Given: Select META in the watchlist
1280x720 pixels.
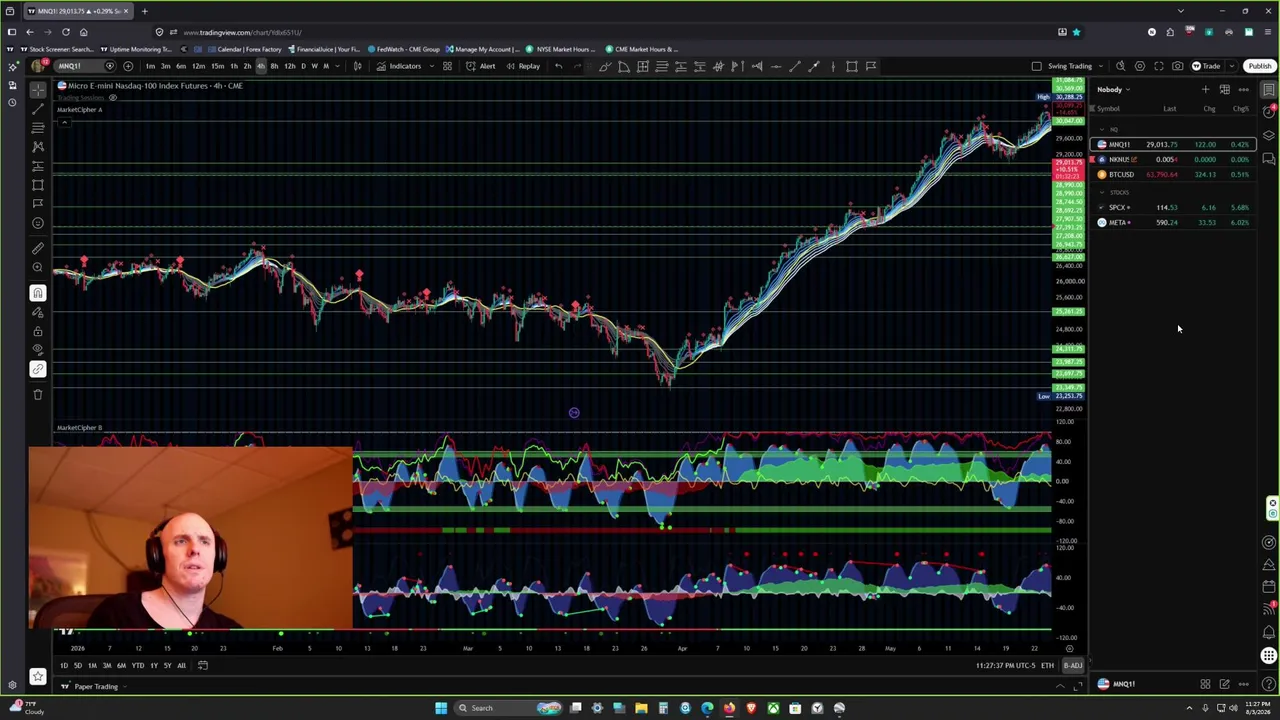Looking at the screenshot, I should click(x=1174, y=222).
